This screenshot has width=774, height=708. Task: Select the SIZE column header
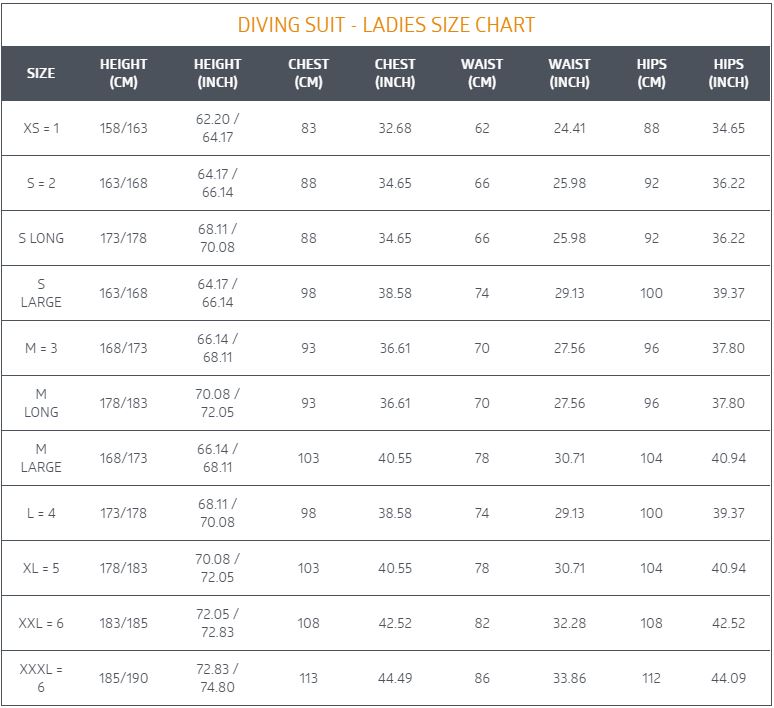coord(41,73)
